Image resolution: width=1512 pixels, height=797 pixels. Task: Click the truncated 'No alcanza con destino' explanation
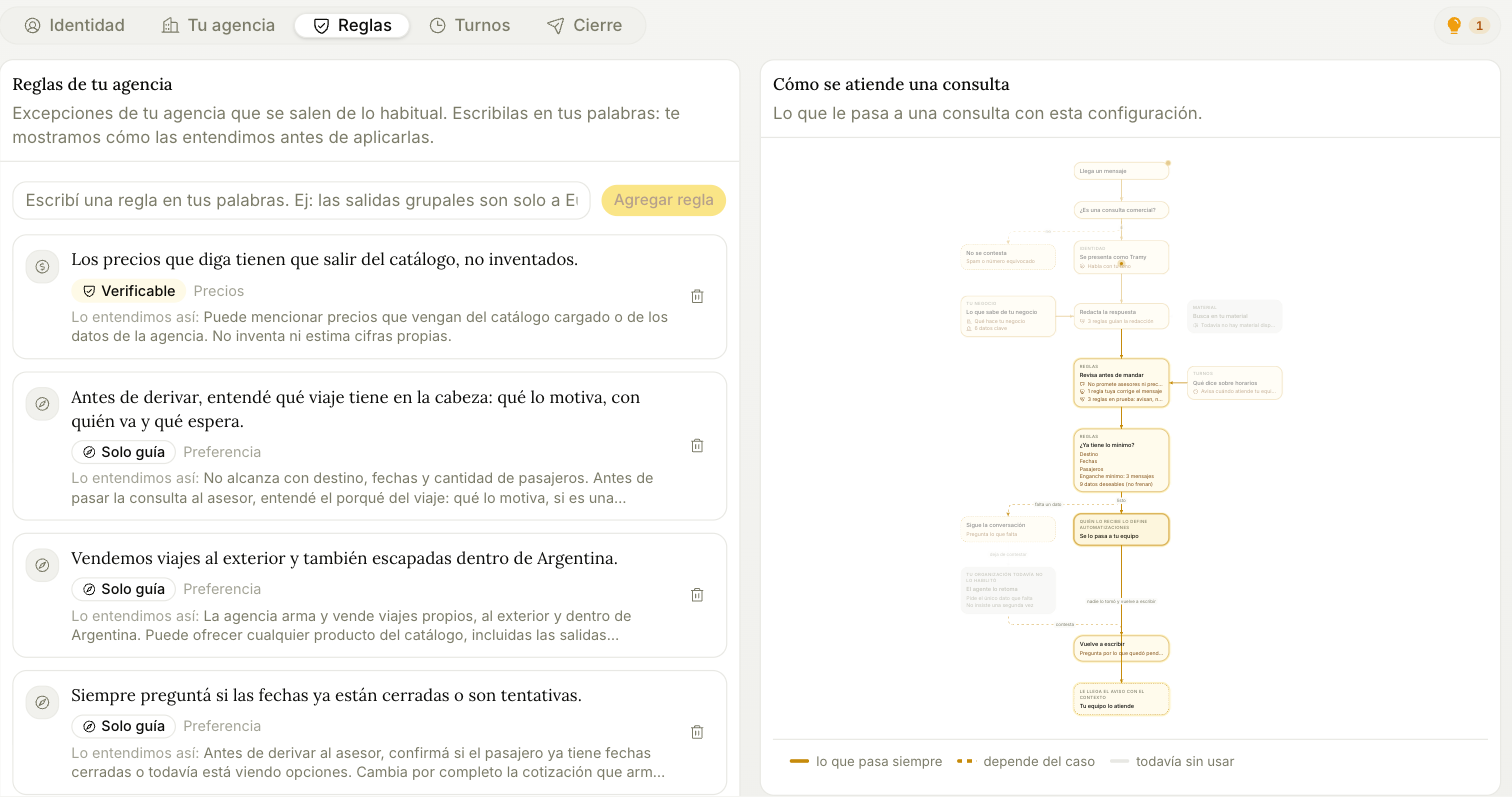click(x=362, y=488)
